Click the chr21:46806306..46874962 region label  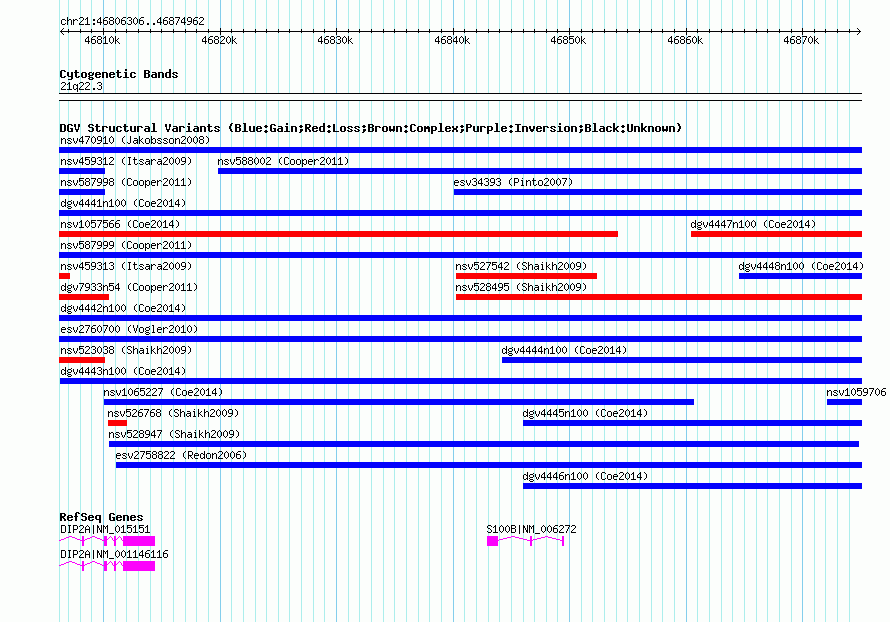[132, 21]
